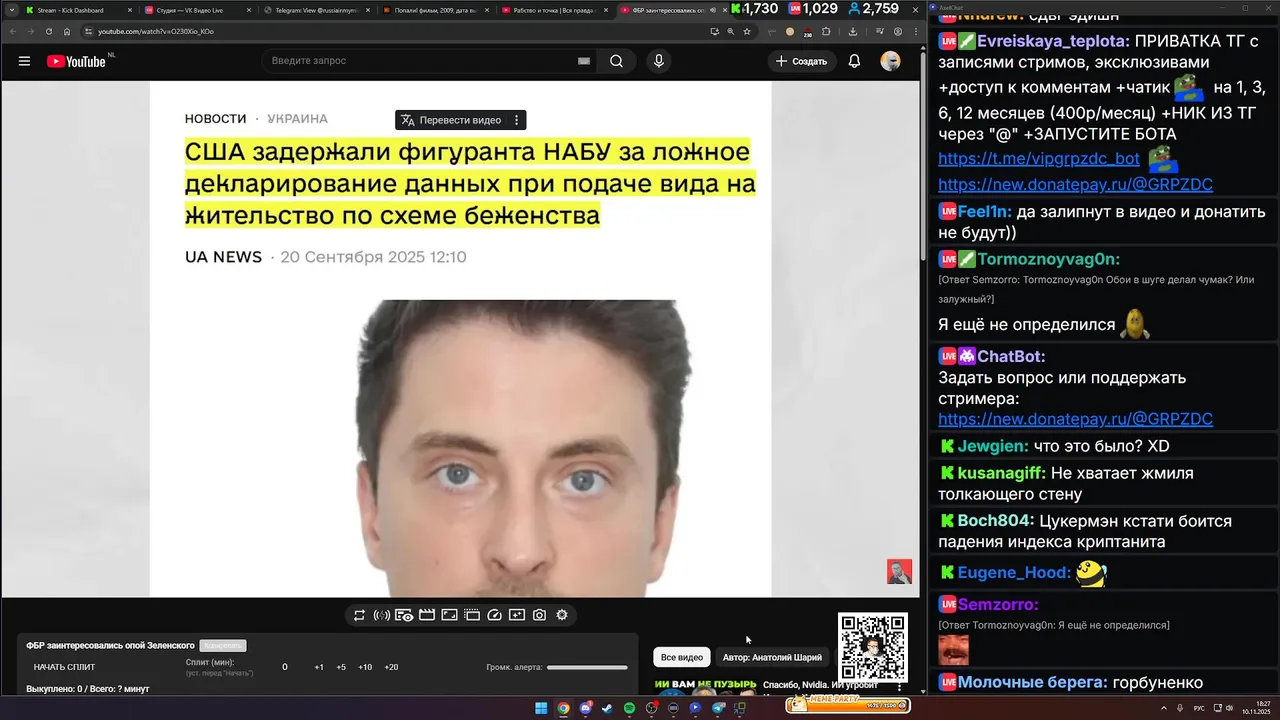Click the Tormoznoyvag0n username in chat

click(1049, 259)
